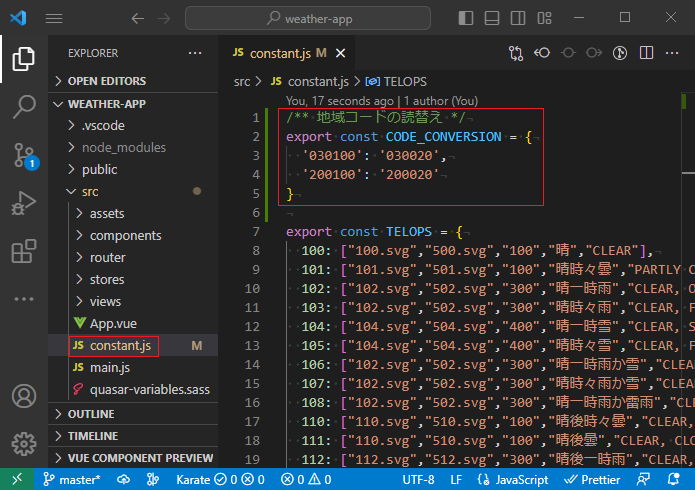
Task: Open App.vue in the explorer
Action: (133, 324)
